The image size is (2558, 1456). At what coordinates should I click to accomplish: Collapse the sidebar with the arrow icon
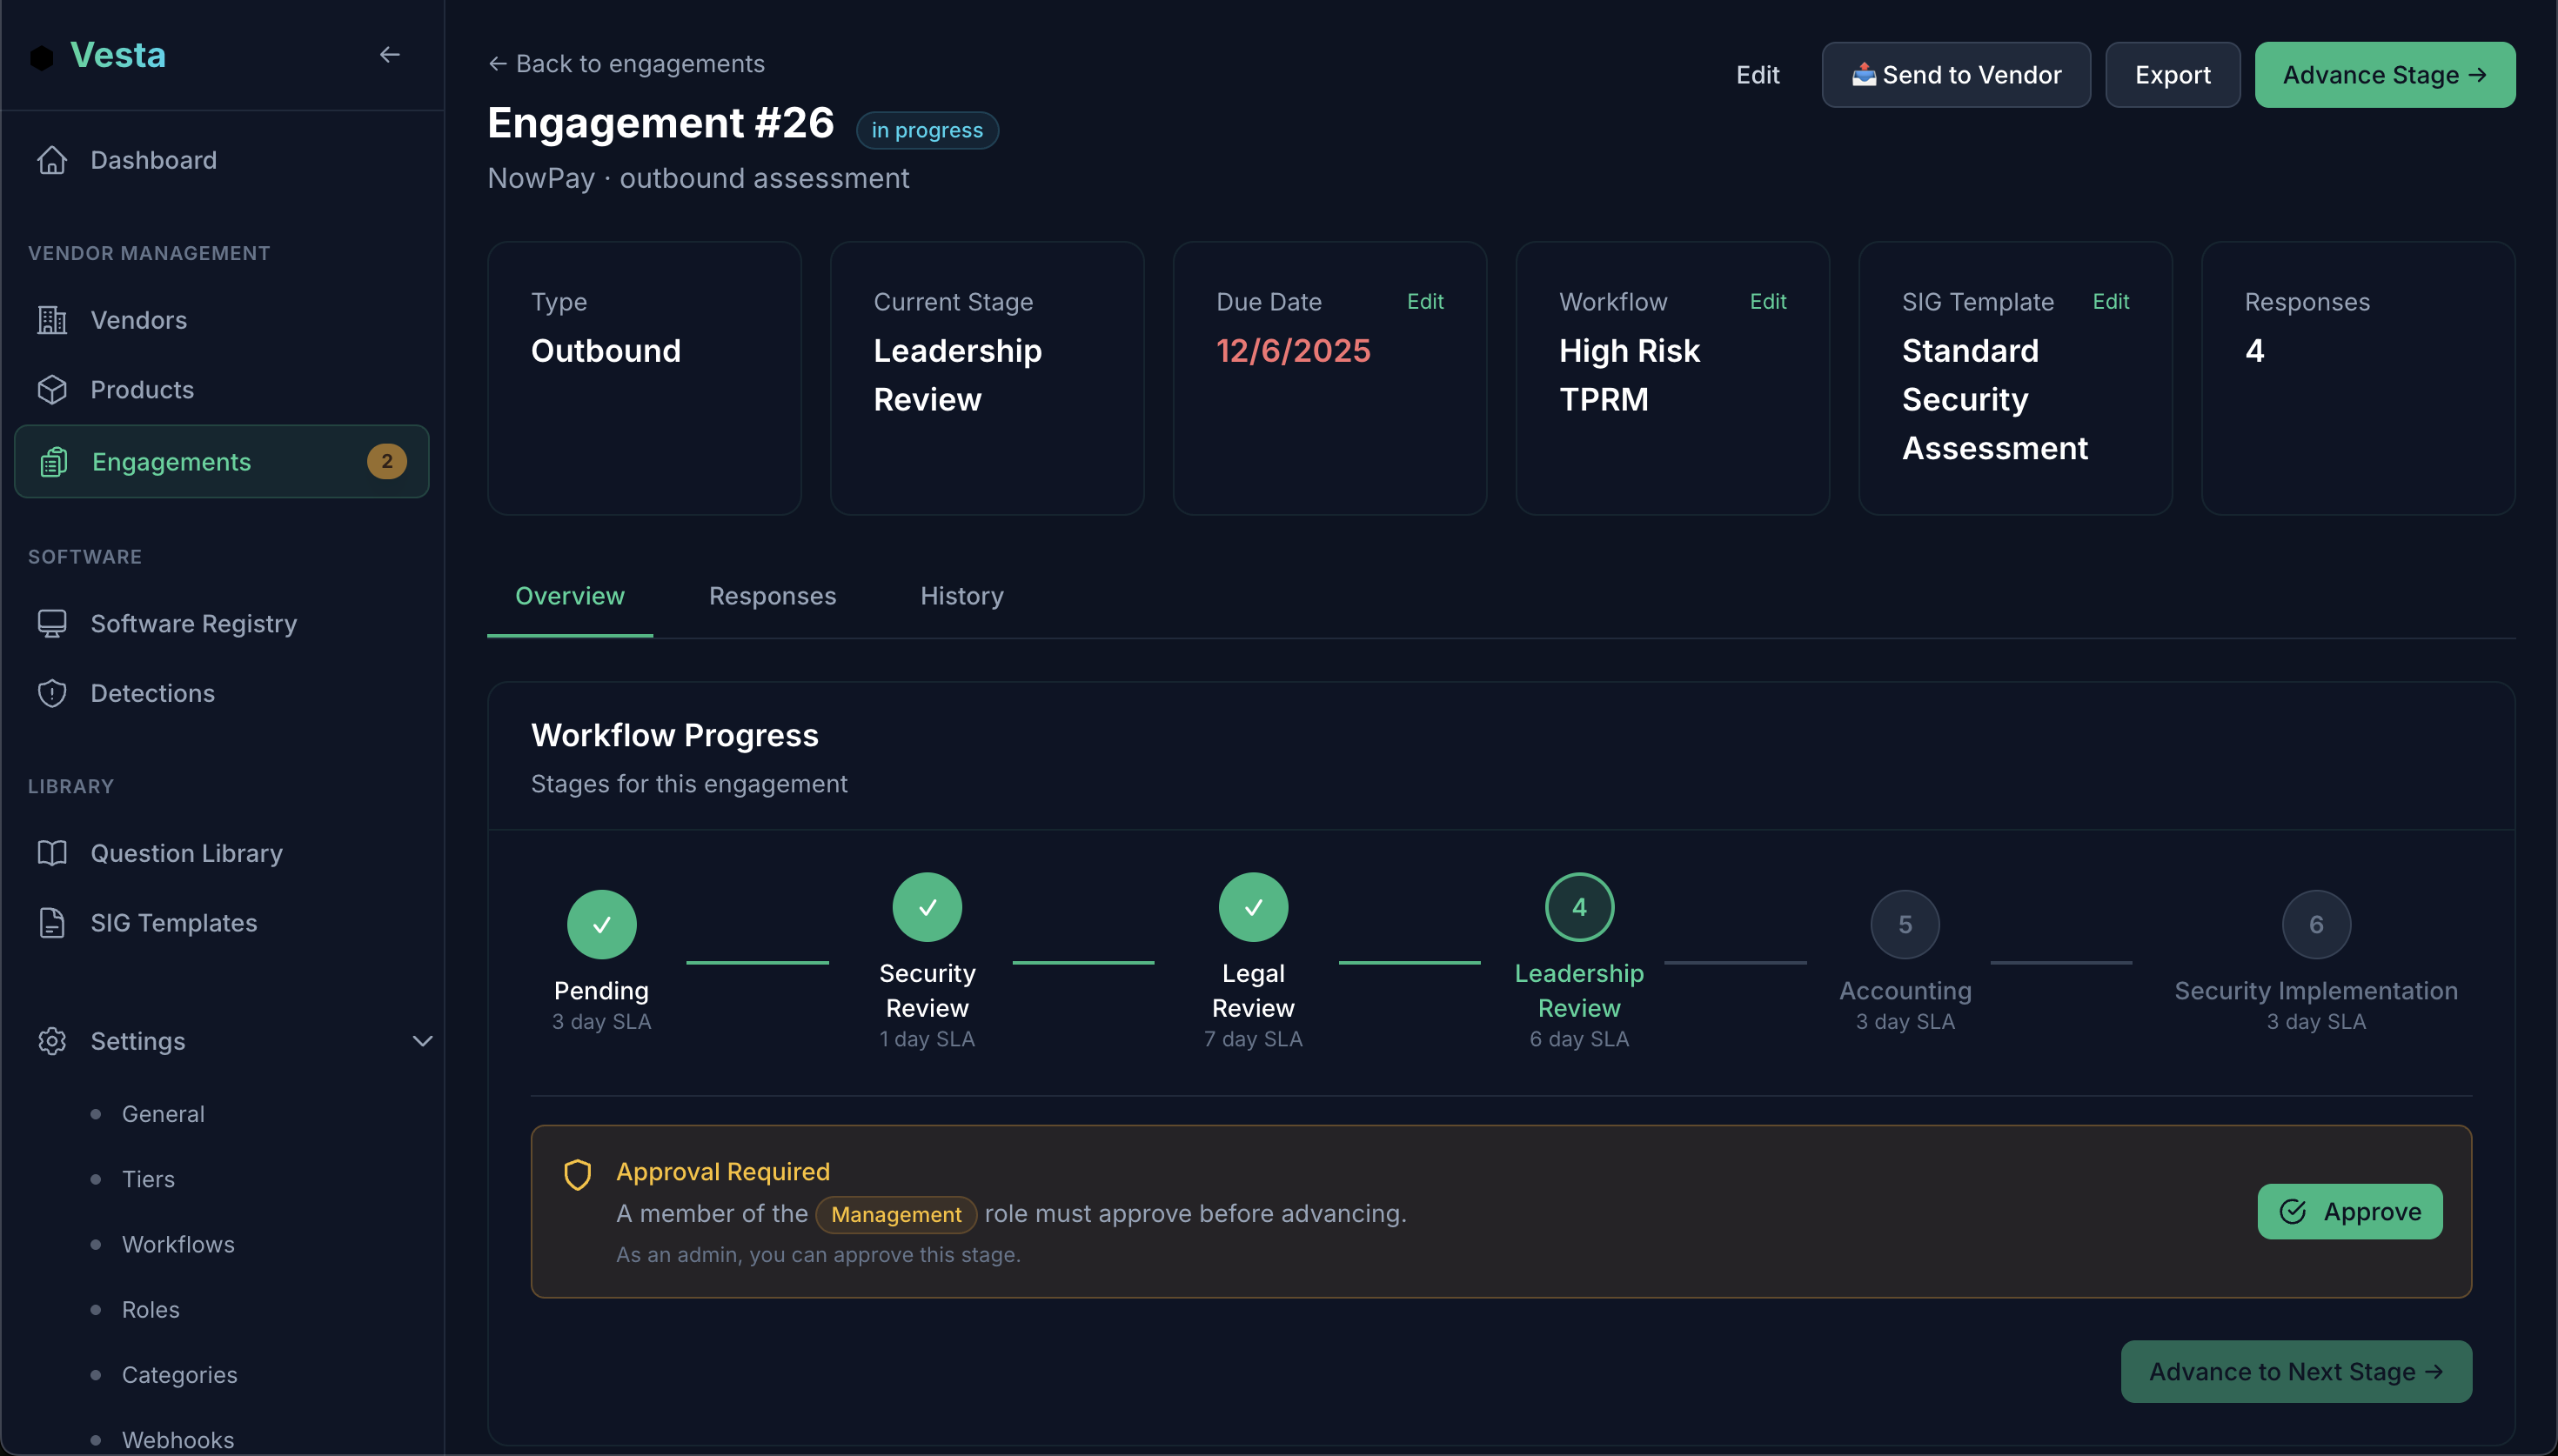pos(390,54)
